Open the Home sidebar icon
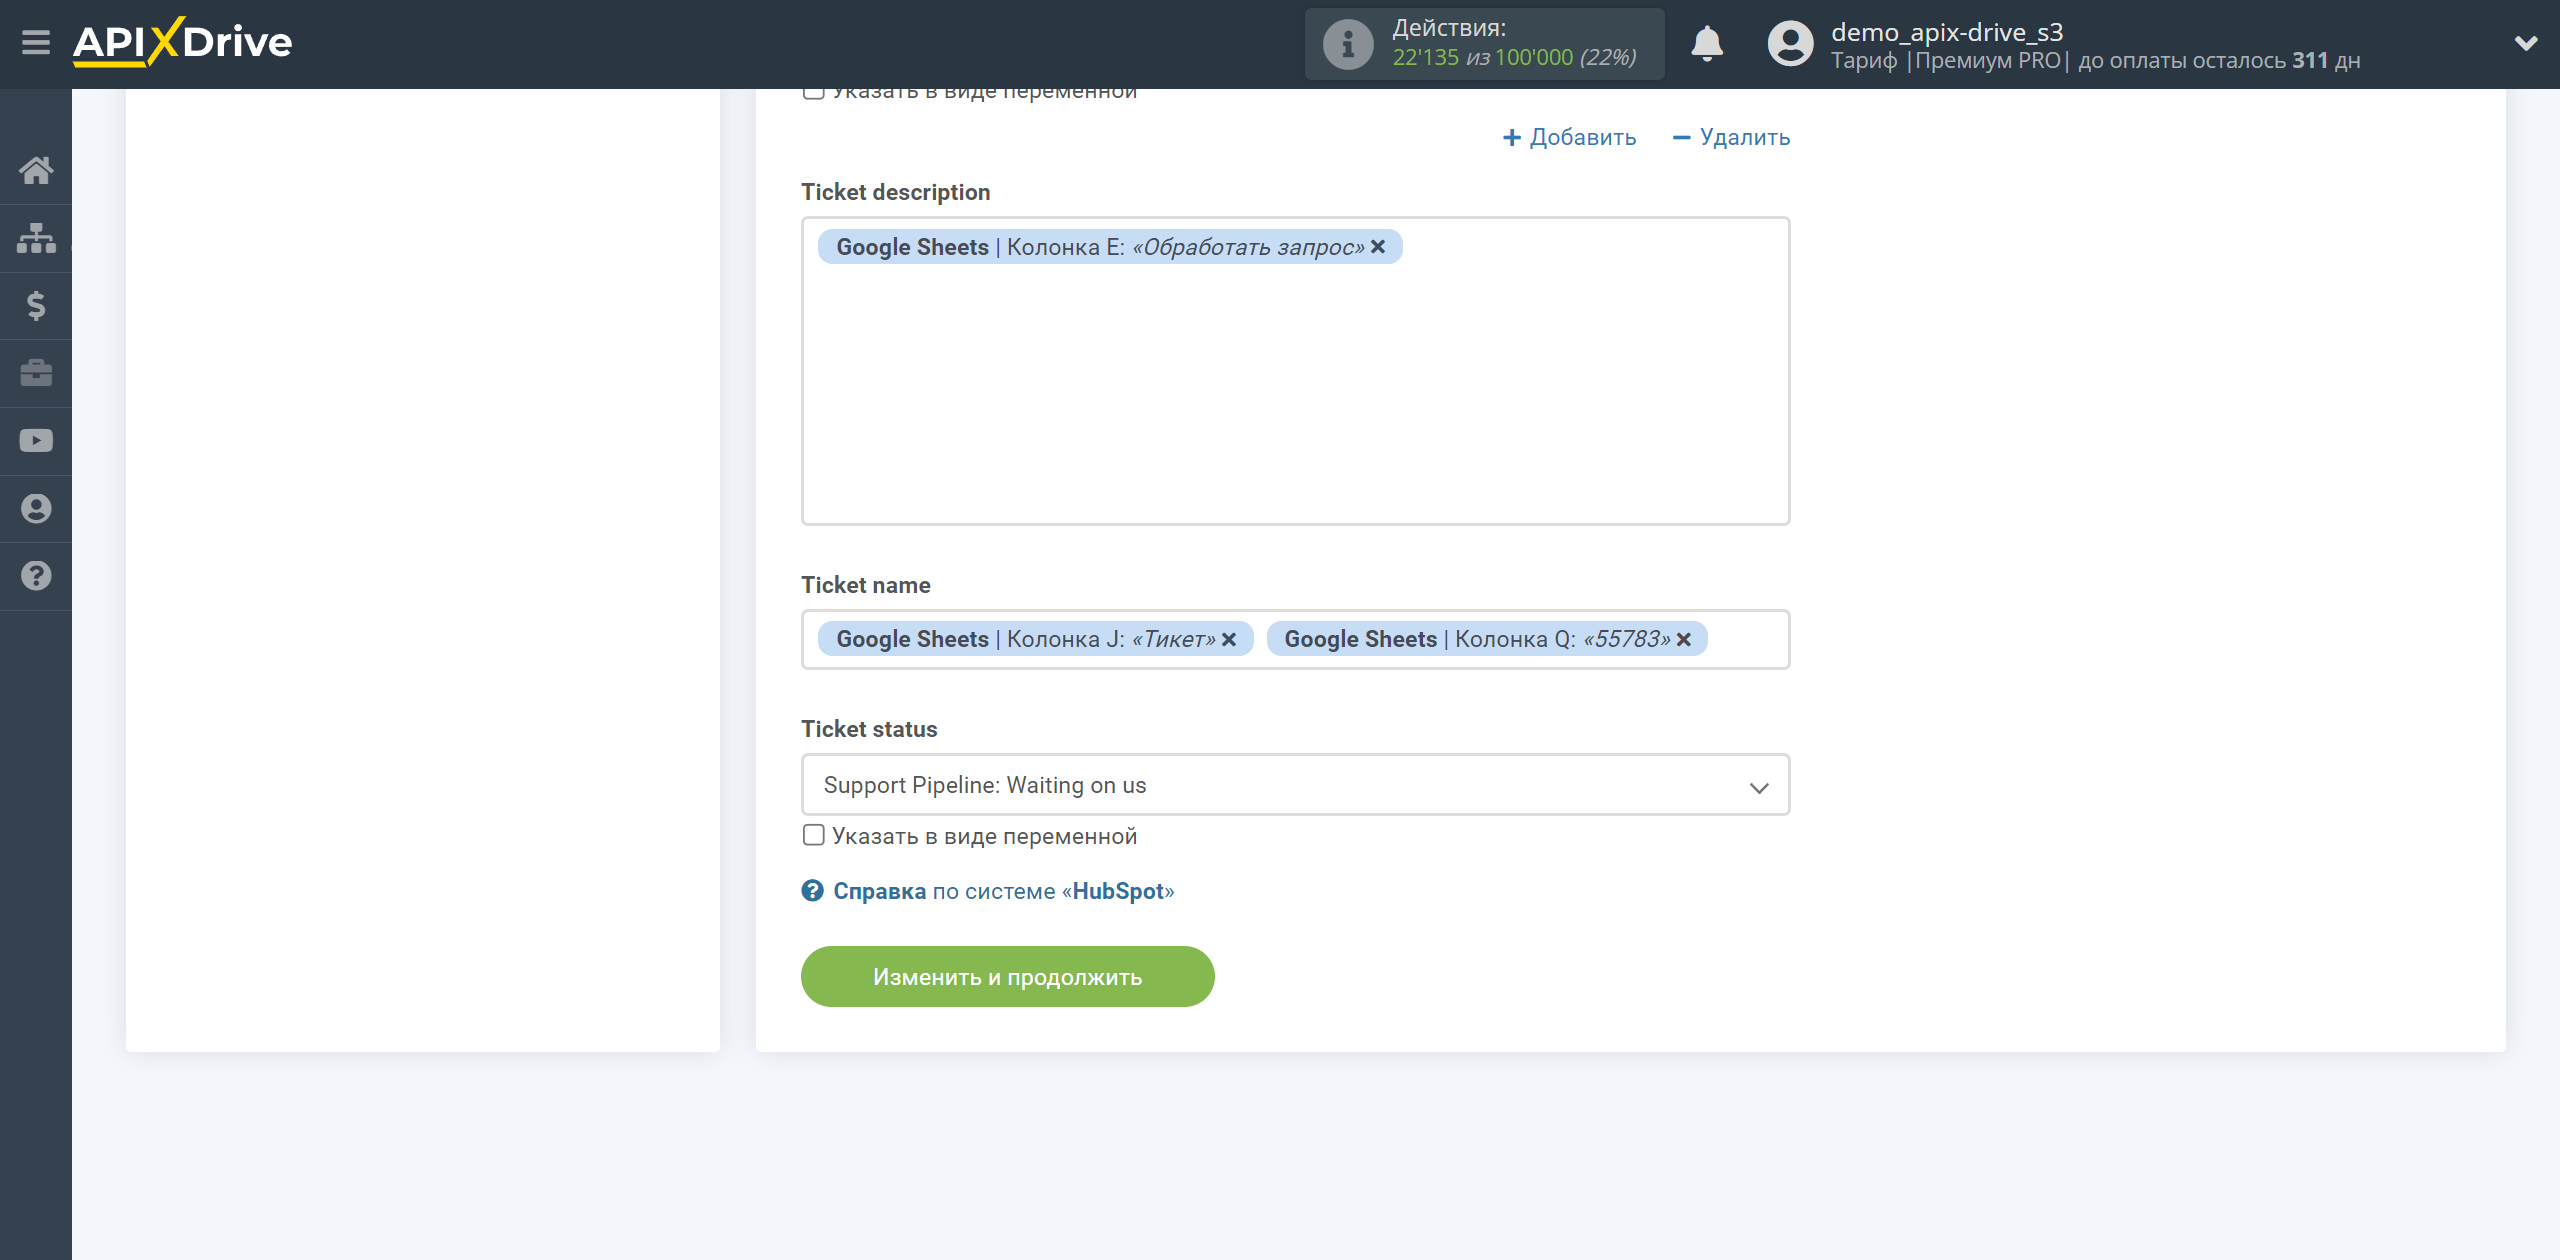 36,170
